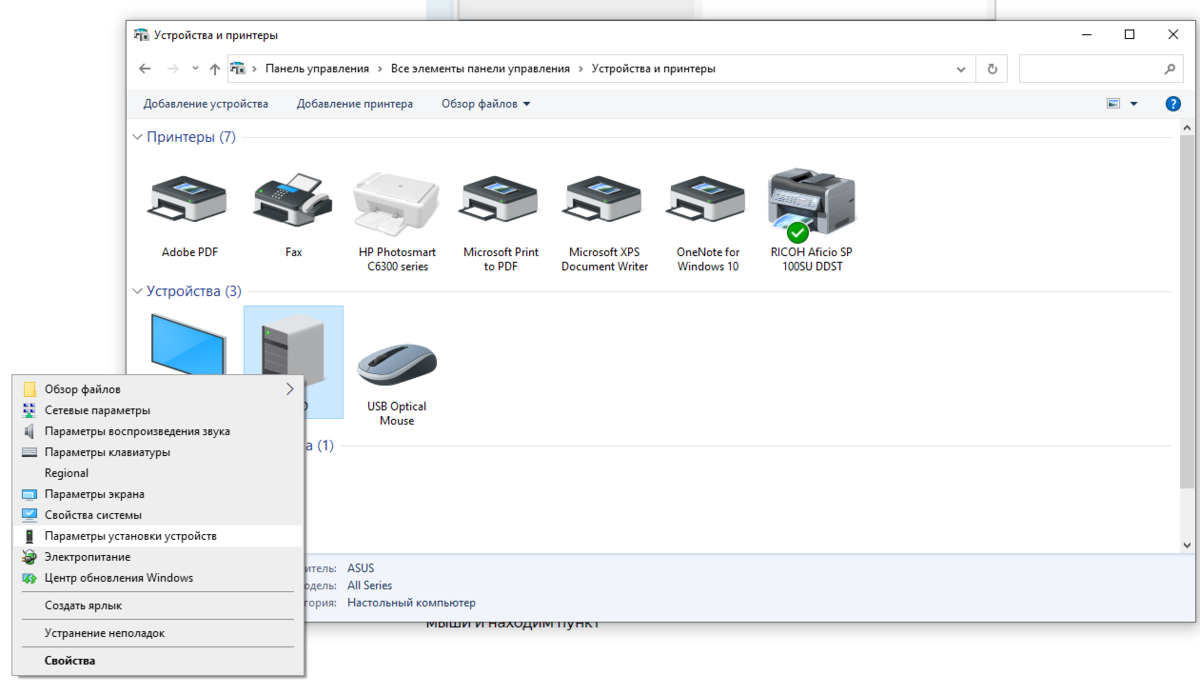Click the Forward navigation arrow
This screenshot has width=1200, height=695.
point(174,69)
